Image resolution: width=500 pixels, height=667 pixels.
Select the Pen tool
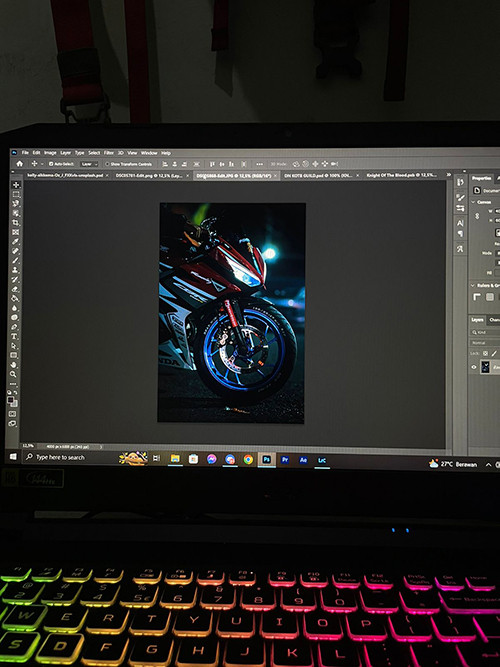coord(15,327)
